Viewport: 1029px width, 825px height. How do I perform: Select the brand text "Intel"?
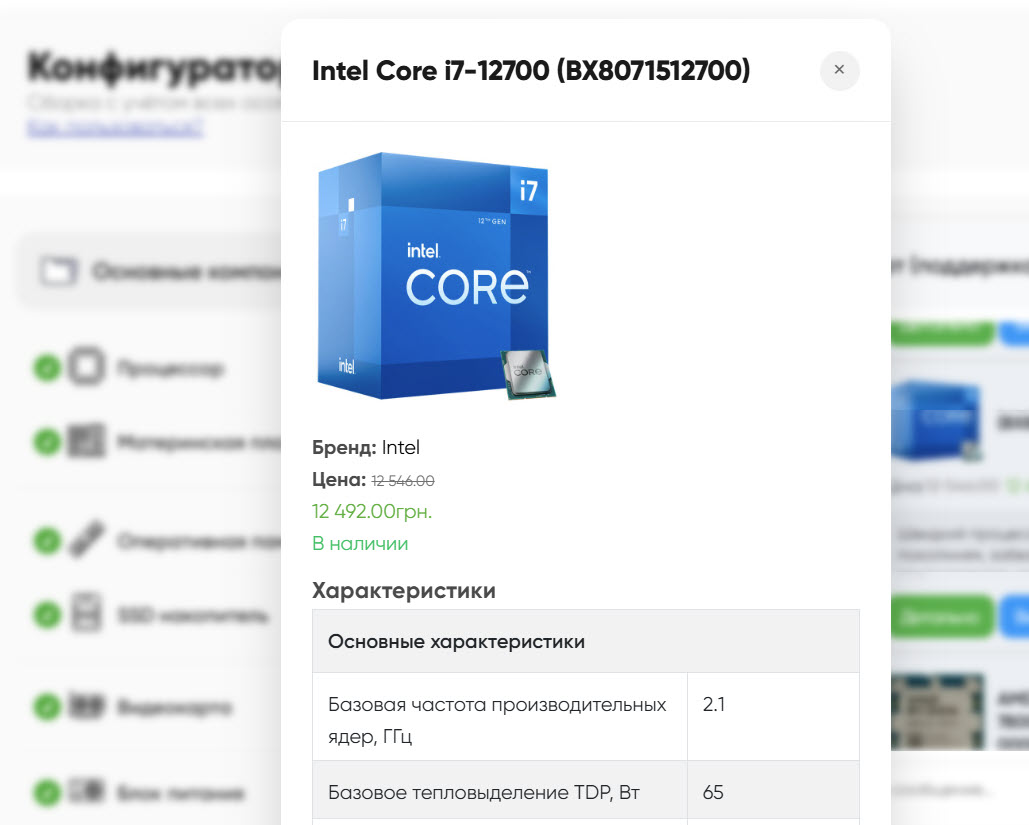coord(400,448)
